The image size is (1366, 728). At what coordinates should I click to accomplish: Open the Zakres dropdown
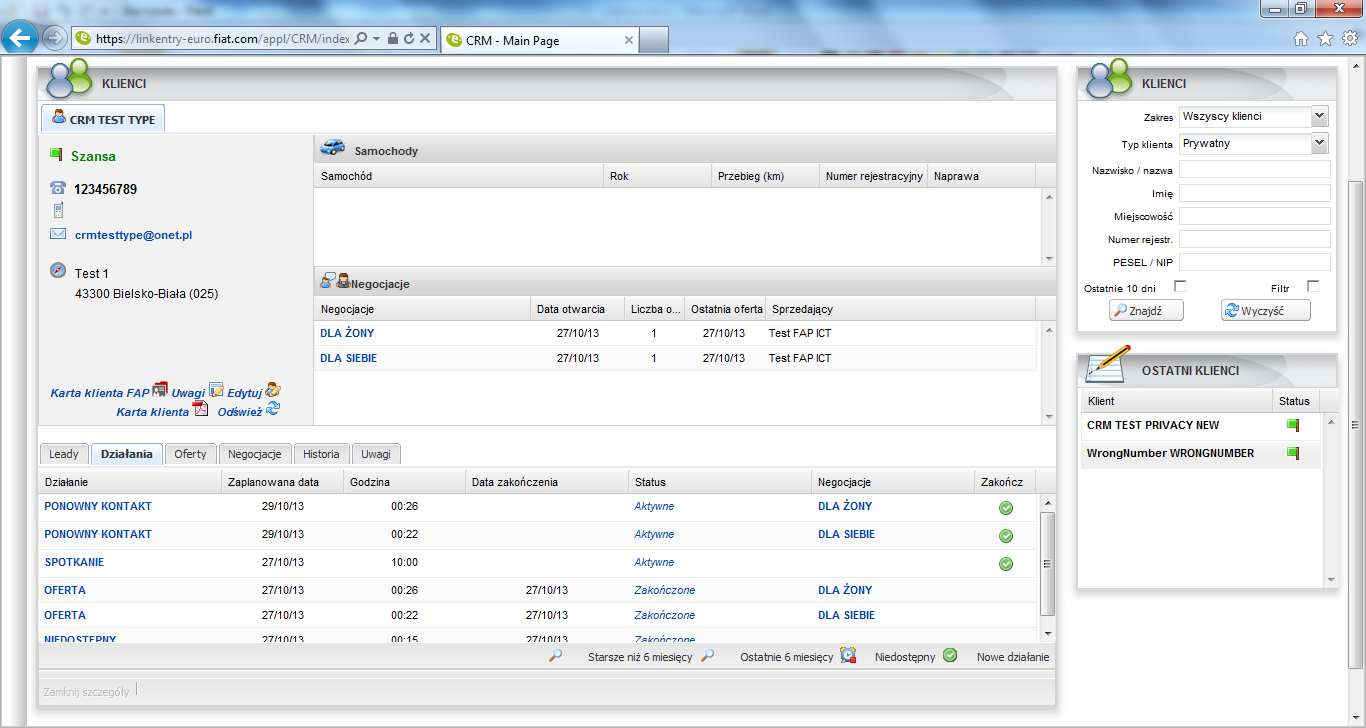tap(1319, 116)
